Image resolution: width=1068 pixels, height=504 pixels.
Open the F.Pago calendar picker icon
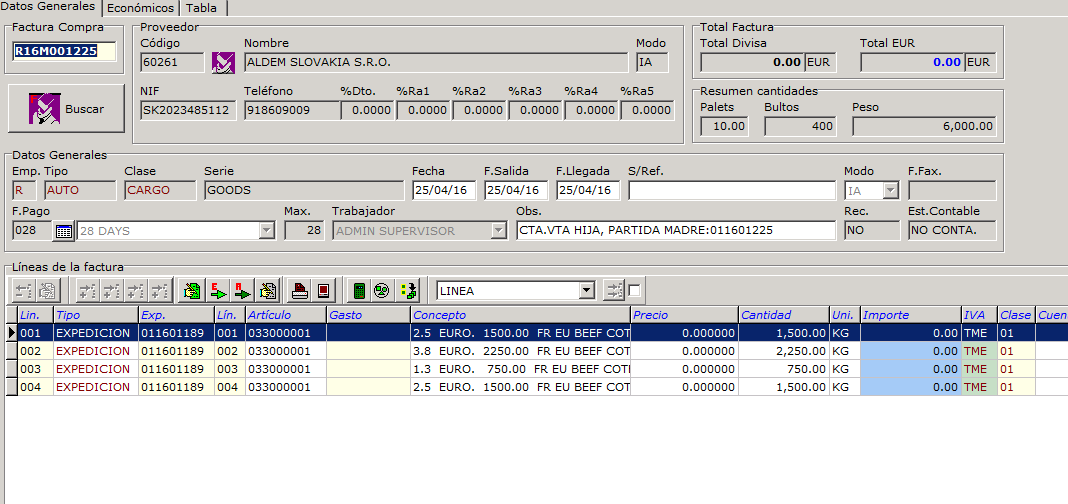pyautogui.click(x=63, y=231)
